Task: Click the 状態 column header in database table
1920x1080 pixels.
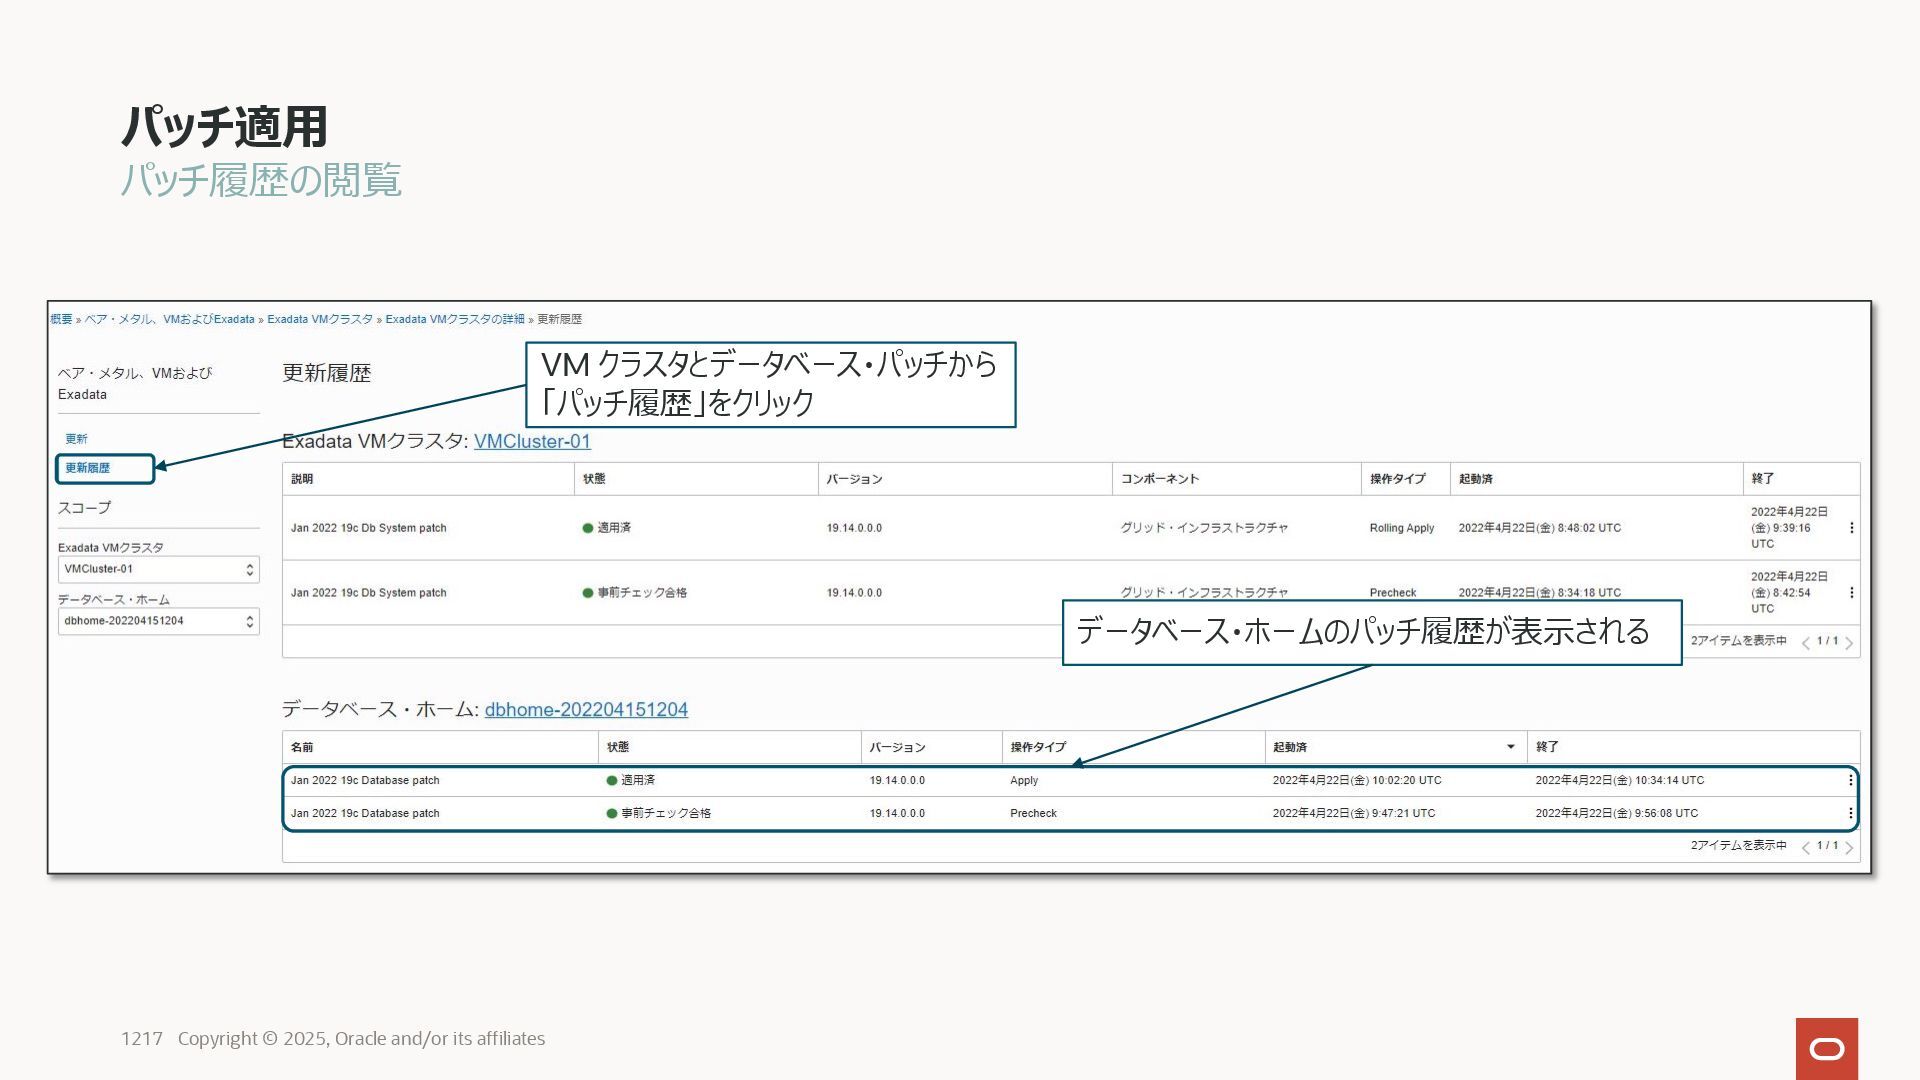Action: pyautogui.click(x=618, y=747)
